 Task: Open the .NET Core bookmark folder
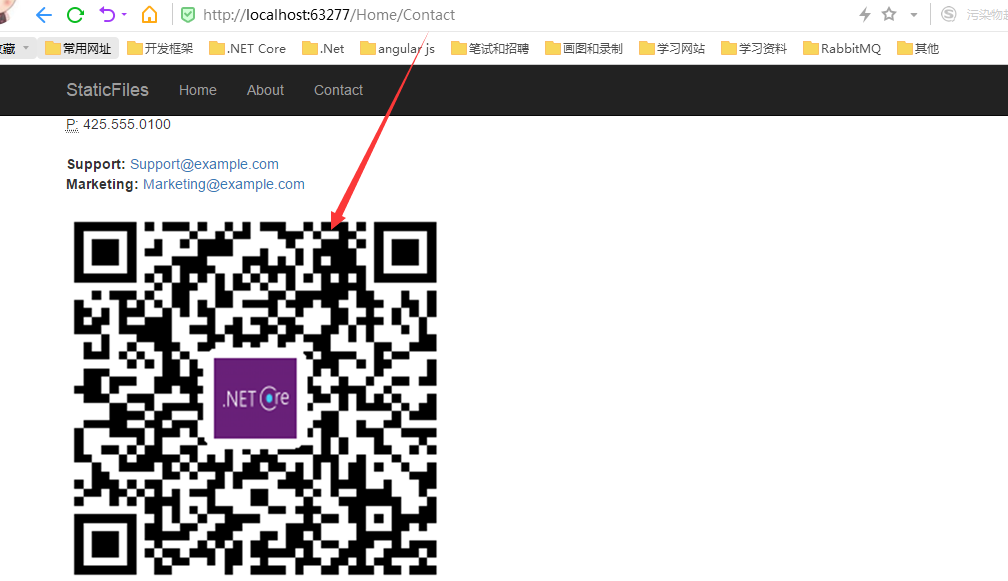248,48
